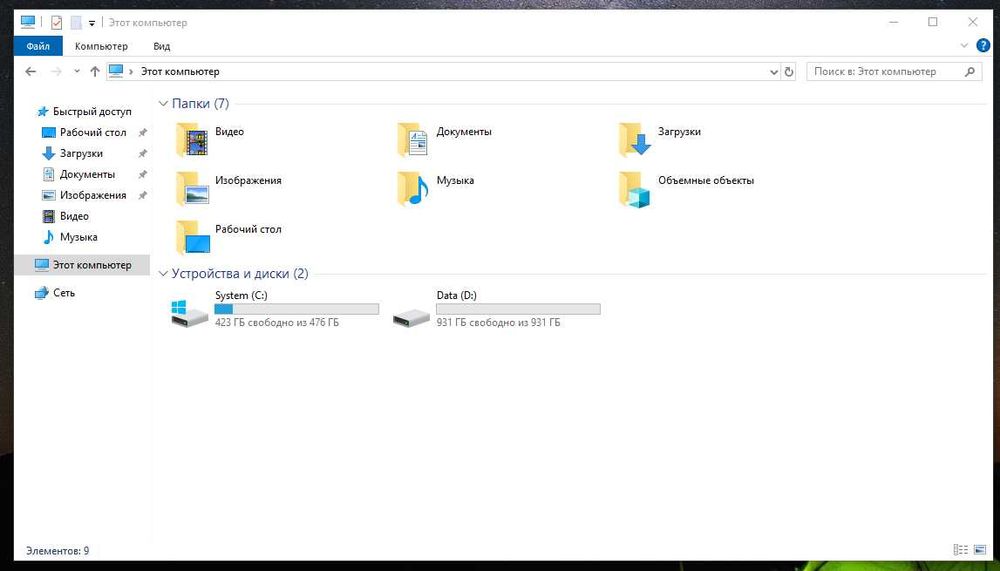Go back with the left arrow
Image resolution: width=1000 pixels, height=571 pixels.
click(30, 71)
